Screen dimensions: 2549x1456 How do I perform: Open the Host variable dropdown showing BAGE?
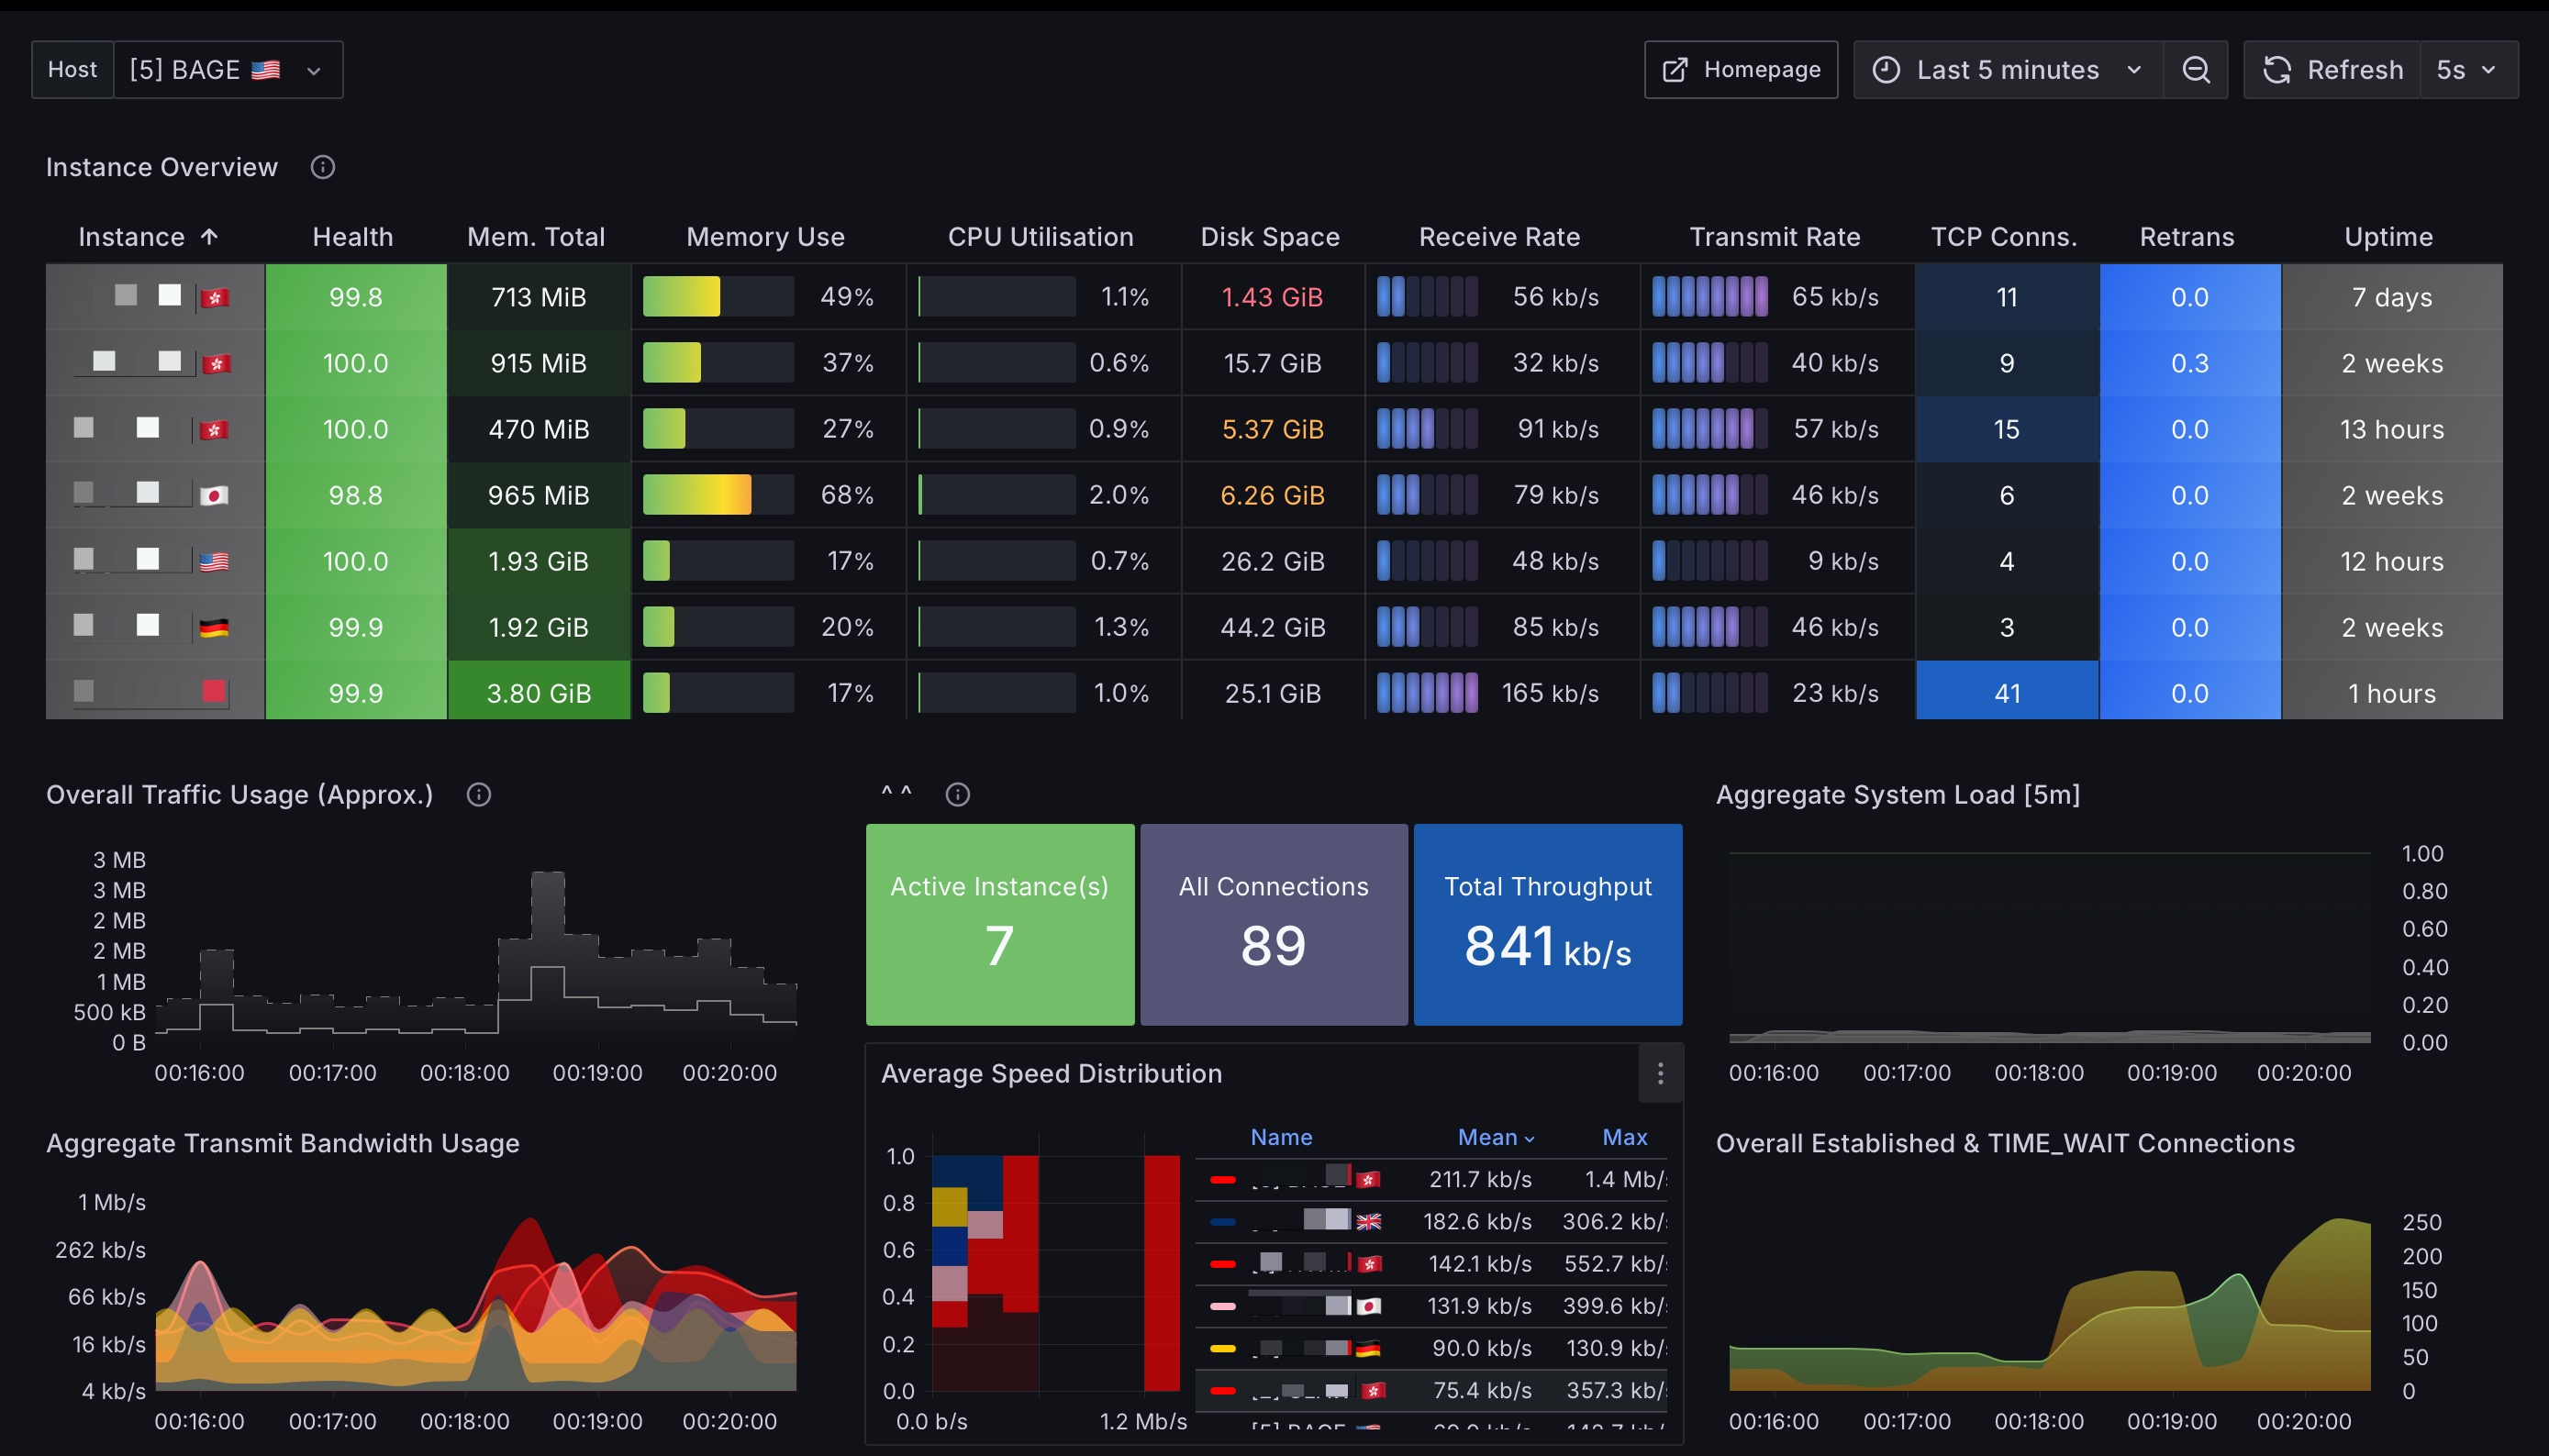point(228,70)
